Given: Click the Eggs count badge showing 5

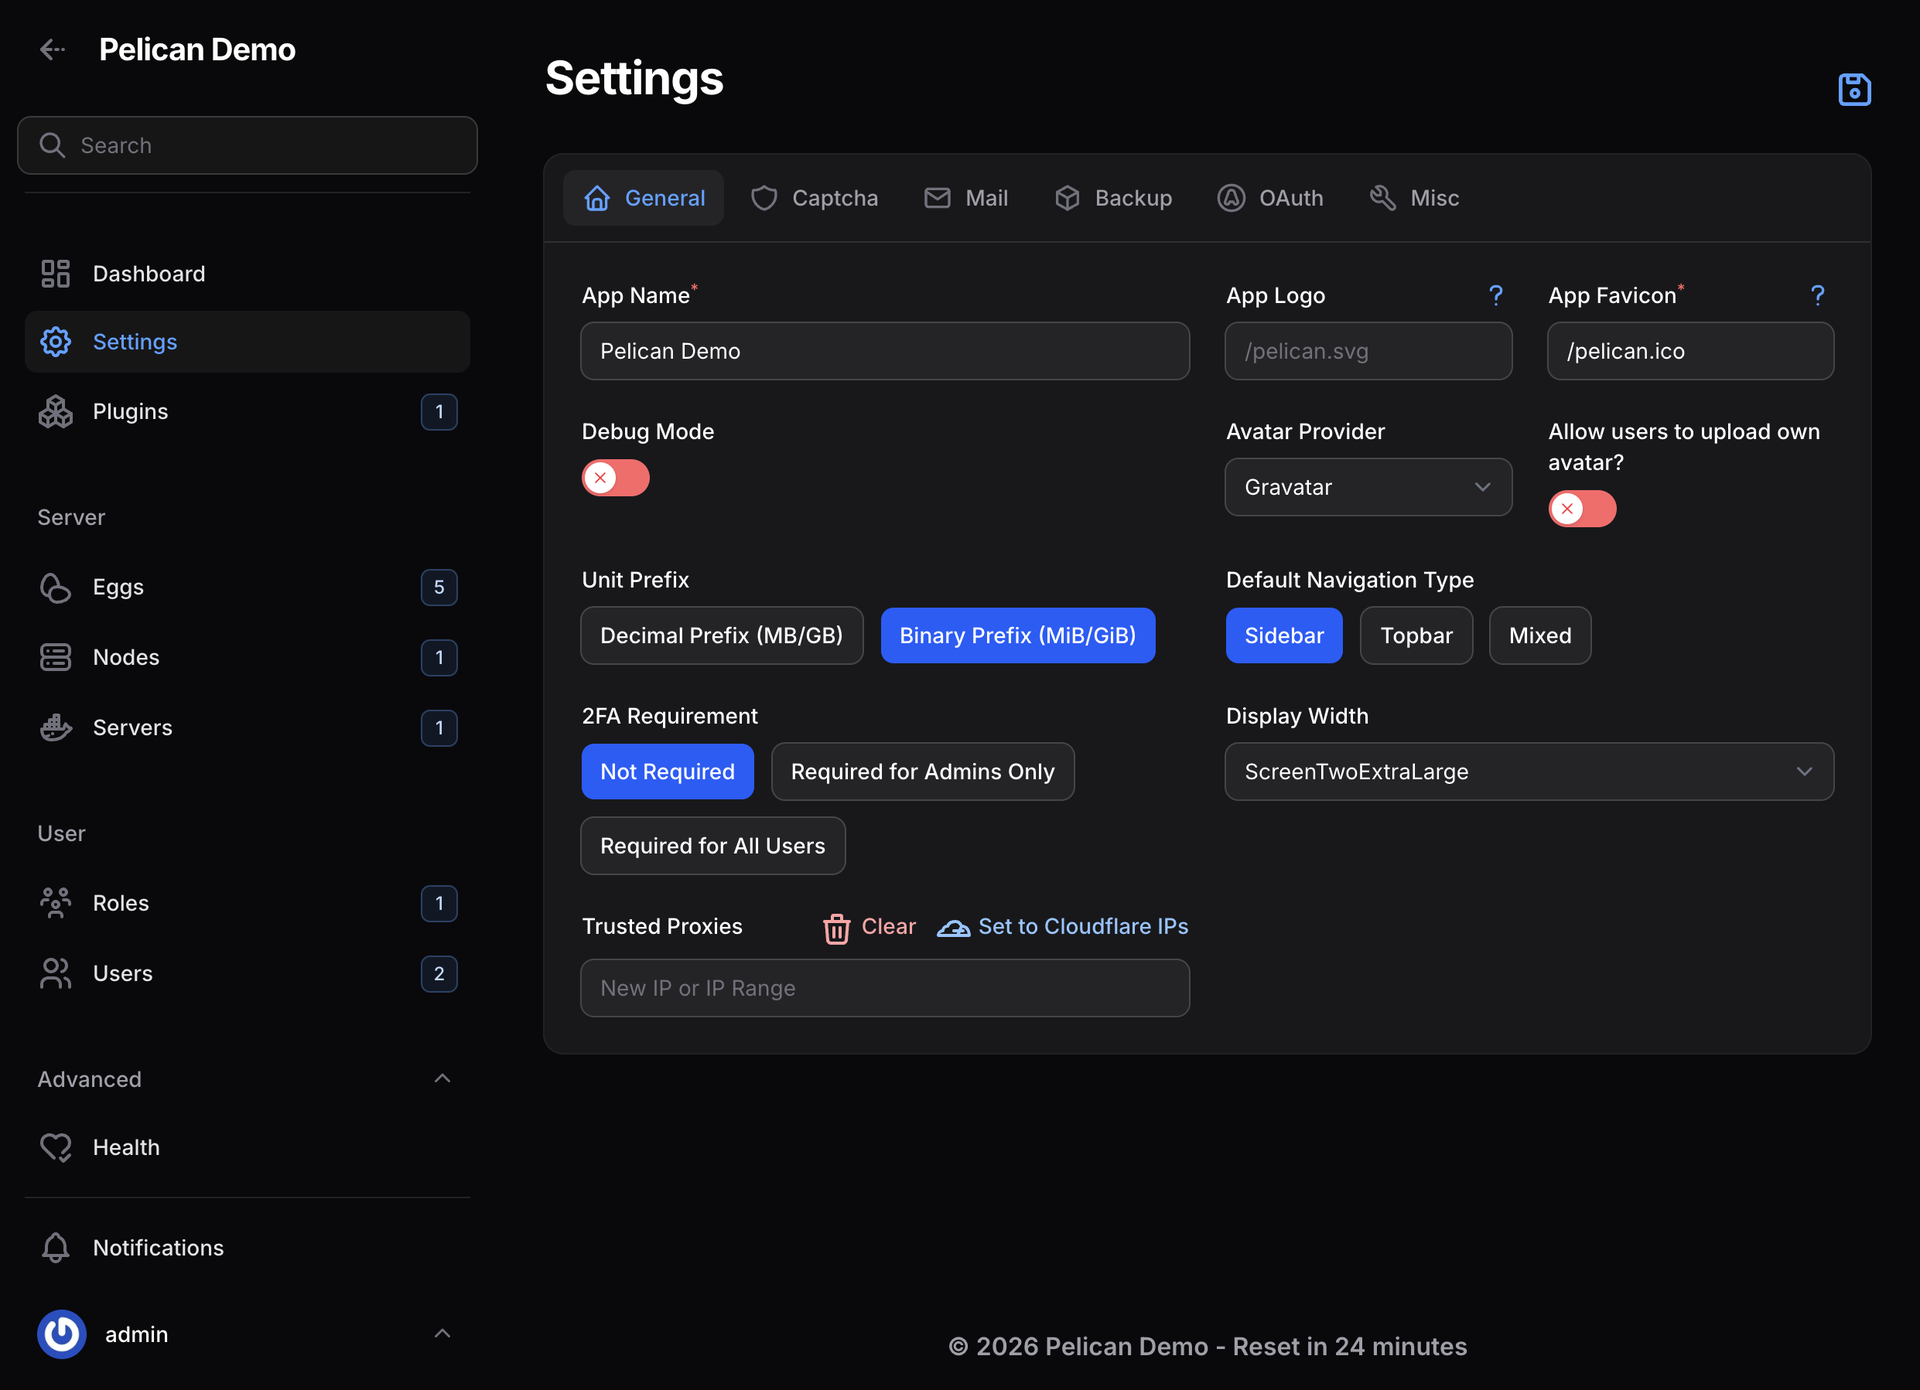Looking at the screenshot, I should pos(439,588).
